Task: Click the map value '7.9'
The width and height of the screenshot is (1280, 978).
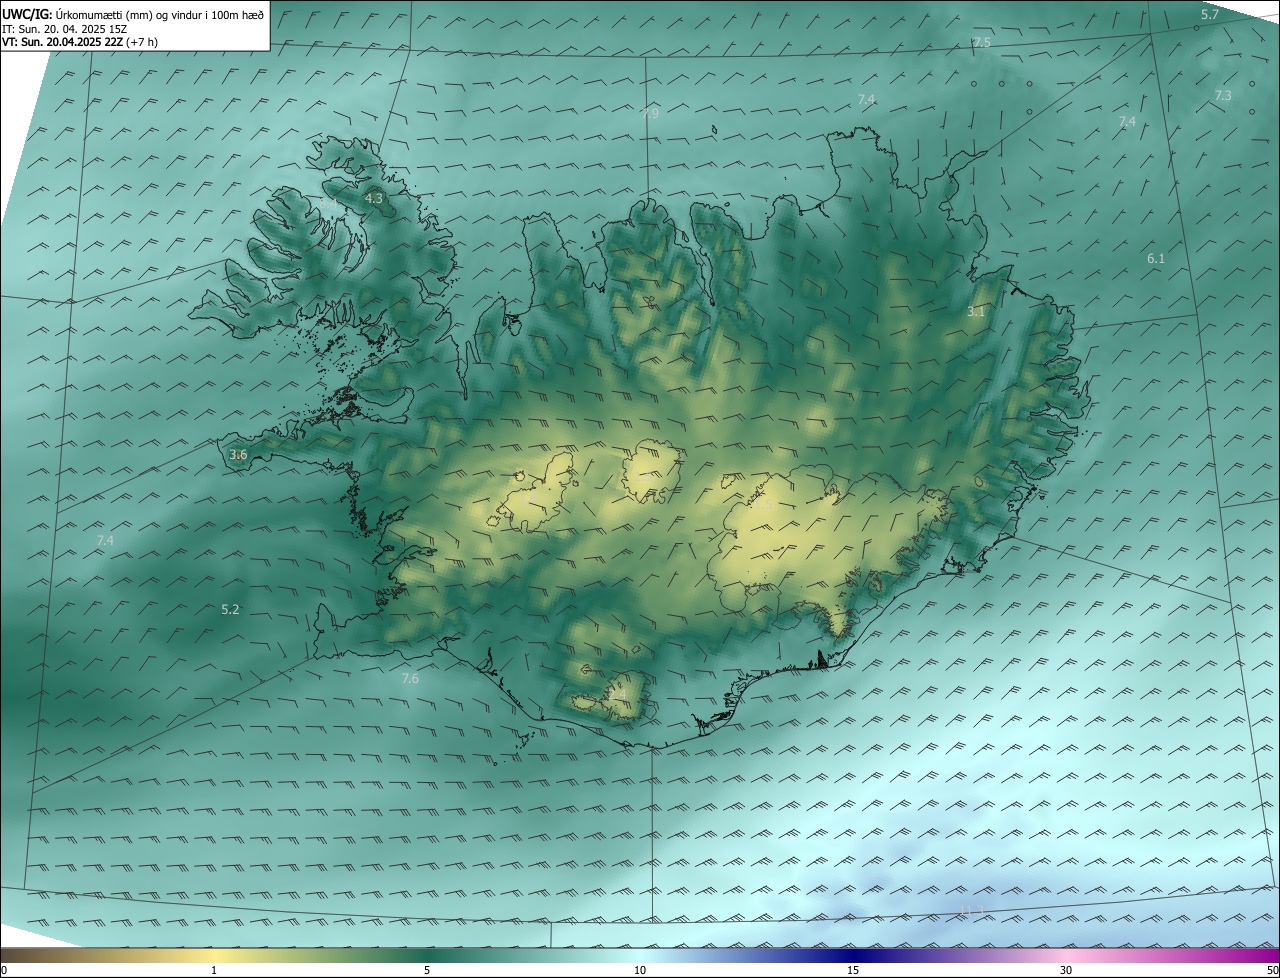Action: tap(650, 114)
